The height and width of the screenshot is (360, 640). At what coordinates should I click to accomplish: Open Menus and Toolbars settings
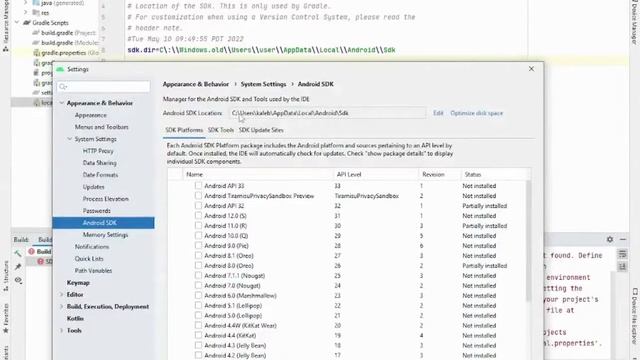pyautogui.click(x=102, y=127)
